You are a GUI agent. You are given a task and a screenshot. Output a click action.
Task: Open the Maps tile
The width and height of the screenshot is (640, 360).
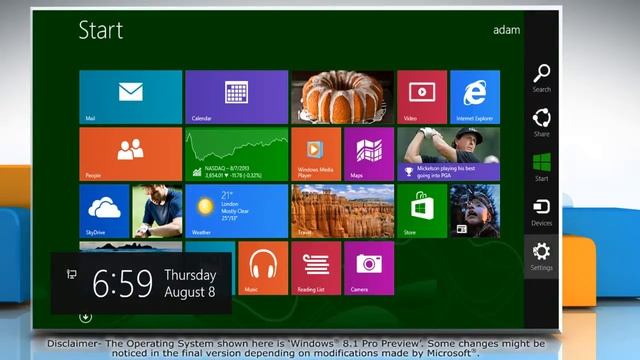click(369, 154)
